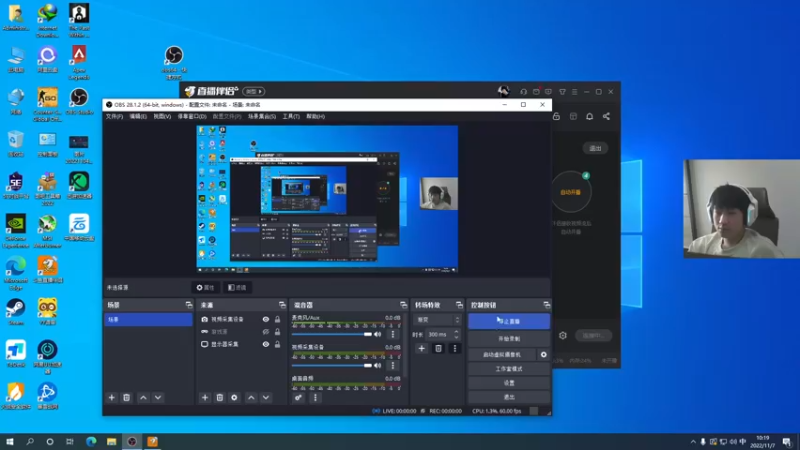Delete the selected scene with the trash icon
Image resolution: width=800 pixels, height=450 pixels.
[x=127, y=397]
